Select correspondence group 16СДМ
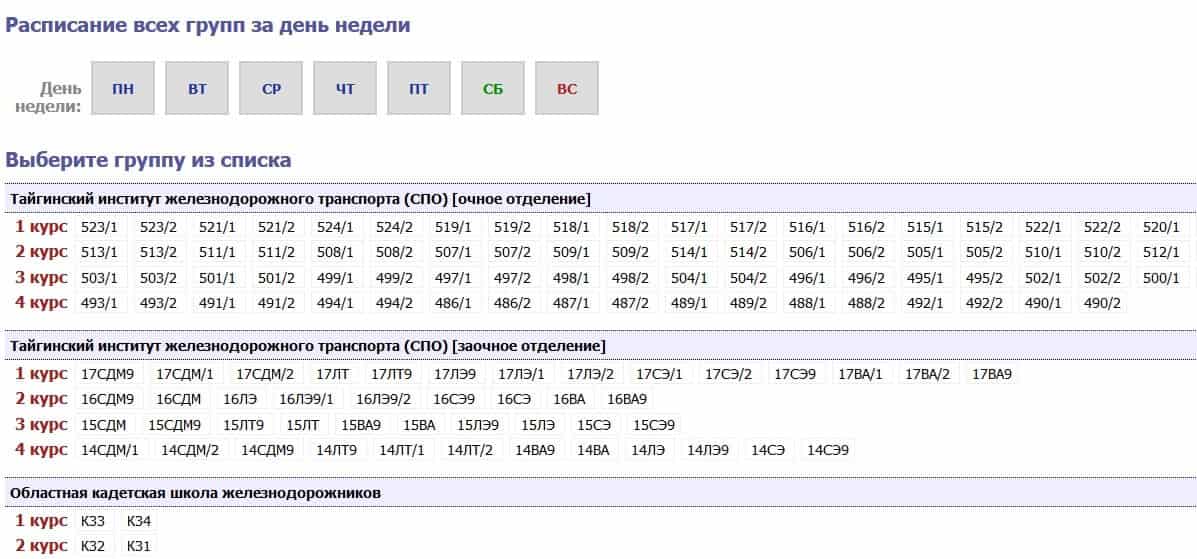Screen dimensions: 1197x559 (179, 399)
